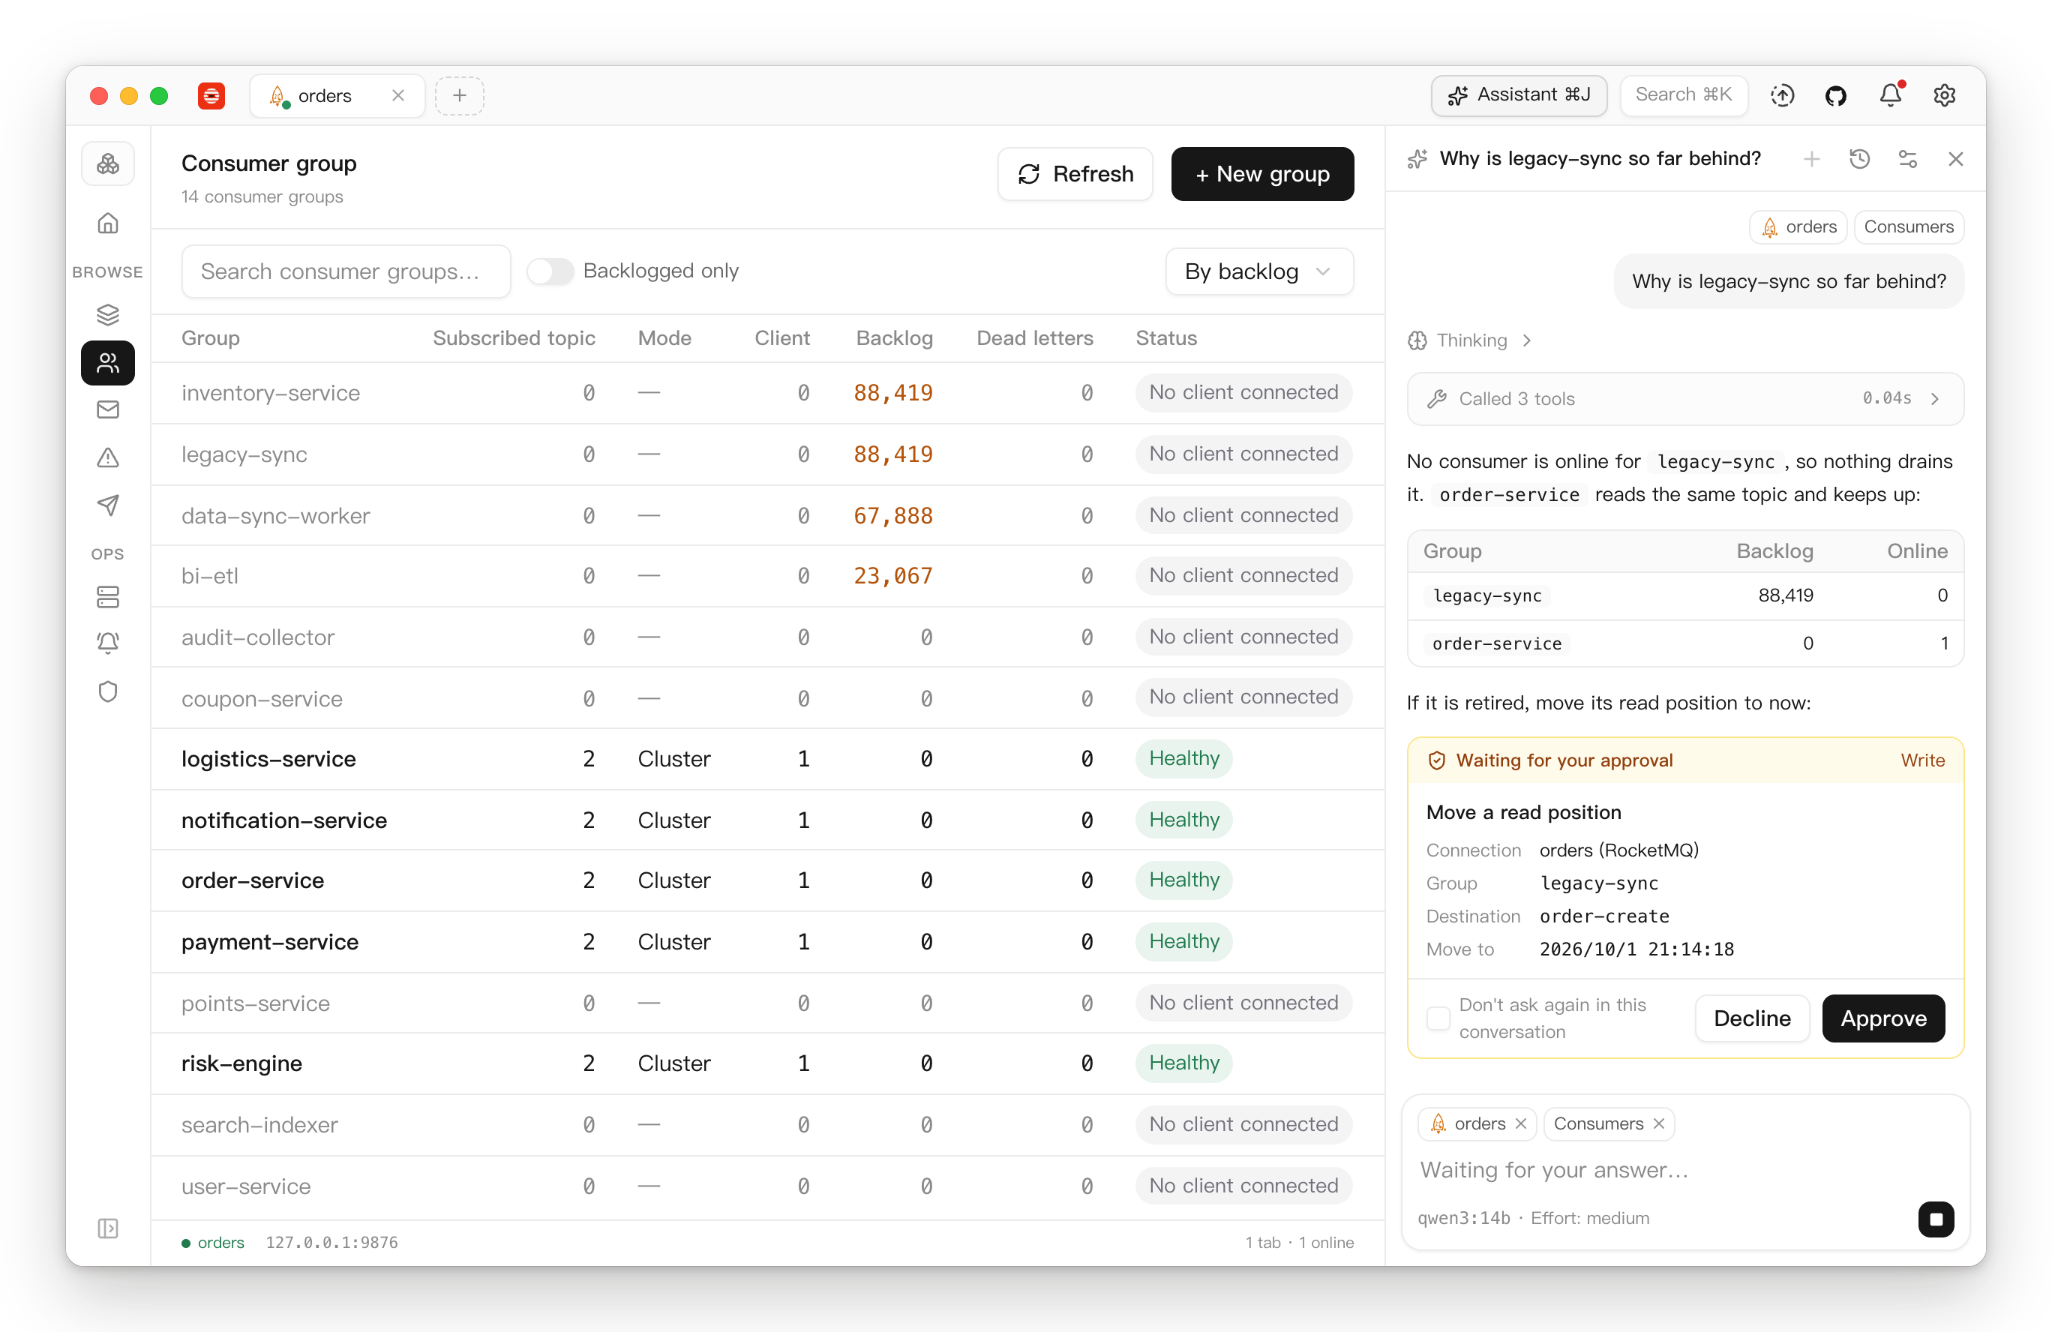Open the update upload circle icon
This screenshot has width=2052, height=1332.
pos(1782,95)
